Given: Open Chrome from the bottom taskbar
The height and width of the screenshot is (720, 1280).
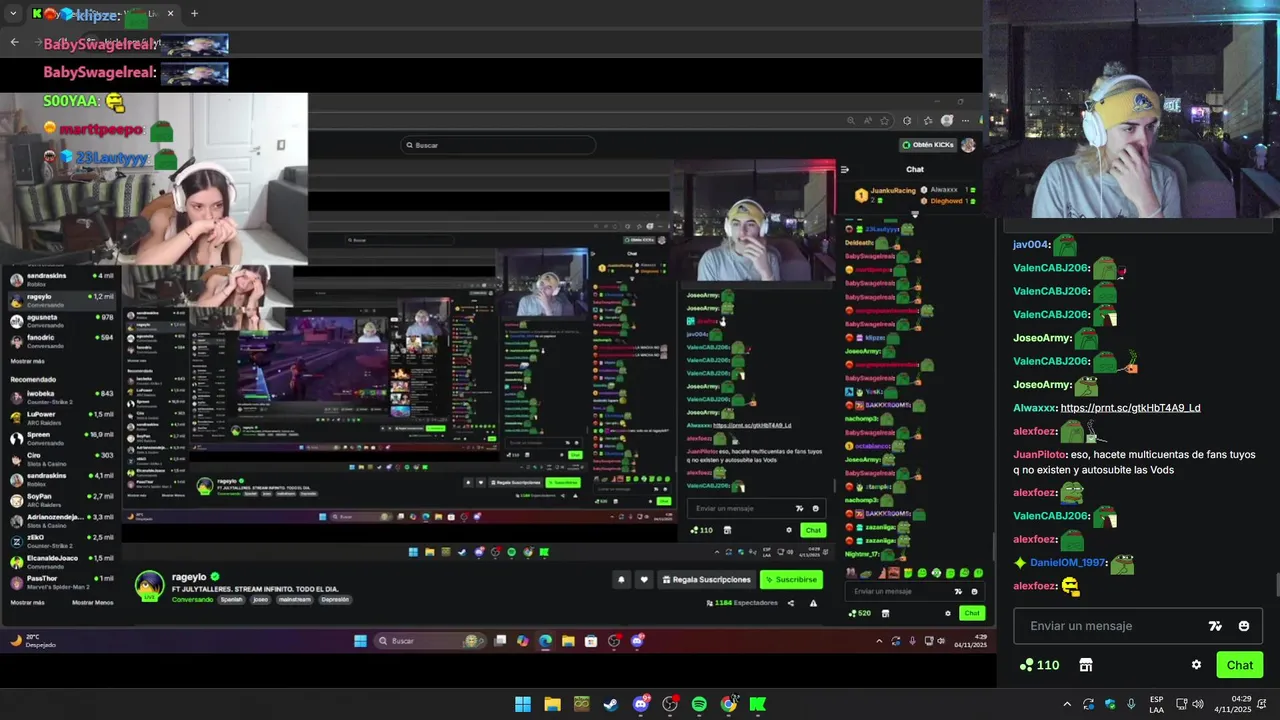Looking at the screenshot, I should click(x=729, y=704).
